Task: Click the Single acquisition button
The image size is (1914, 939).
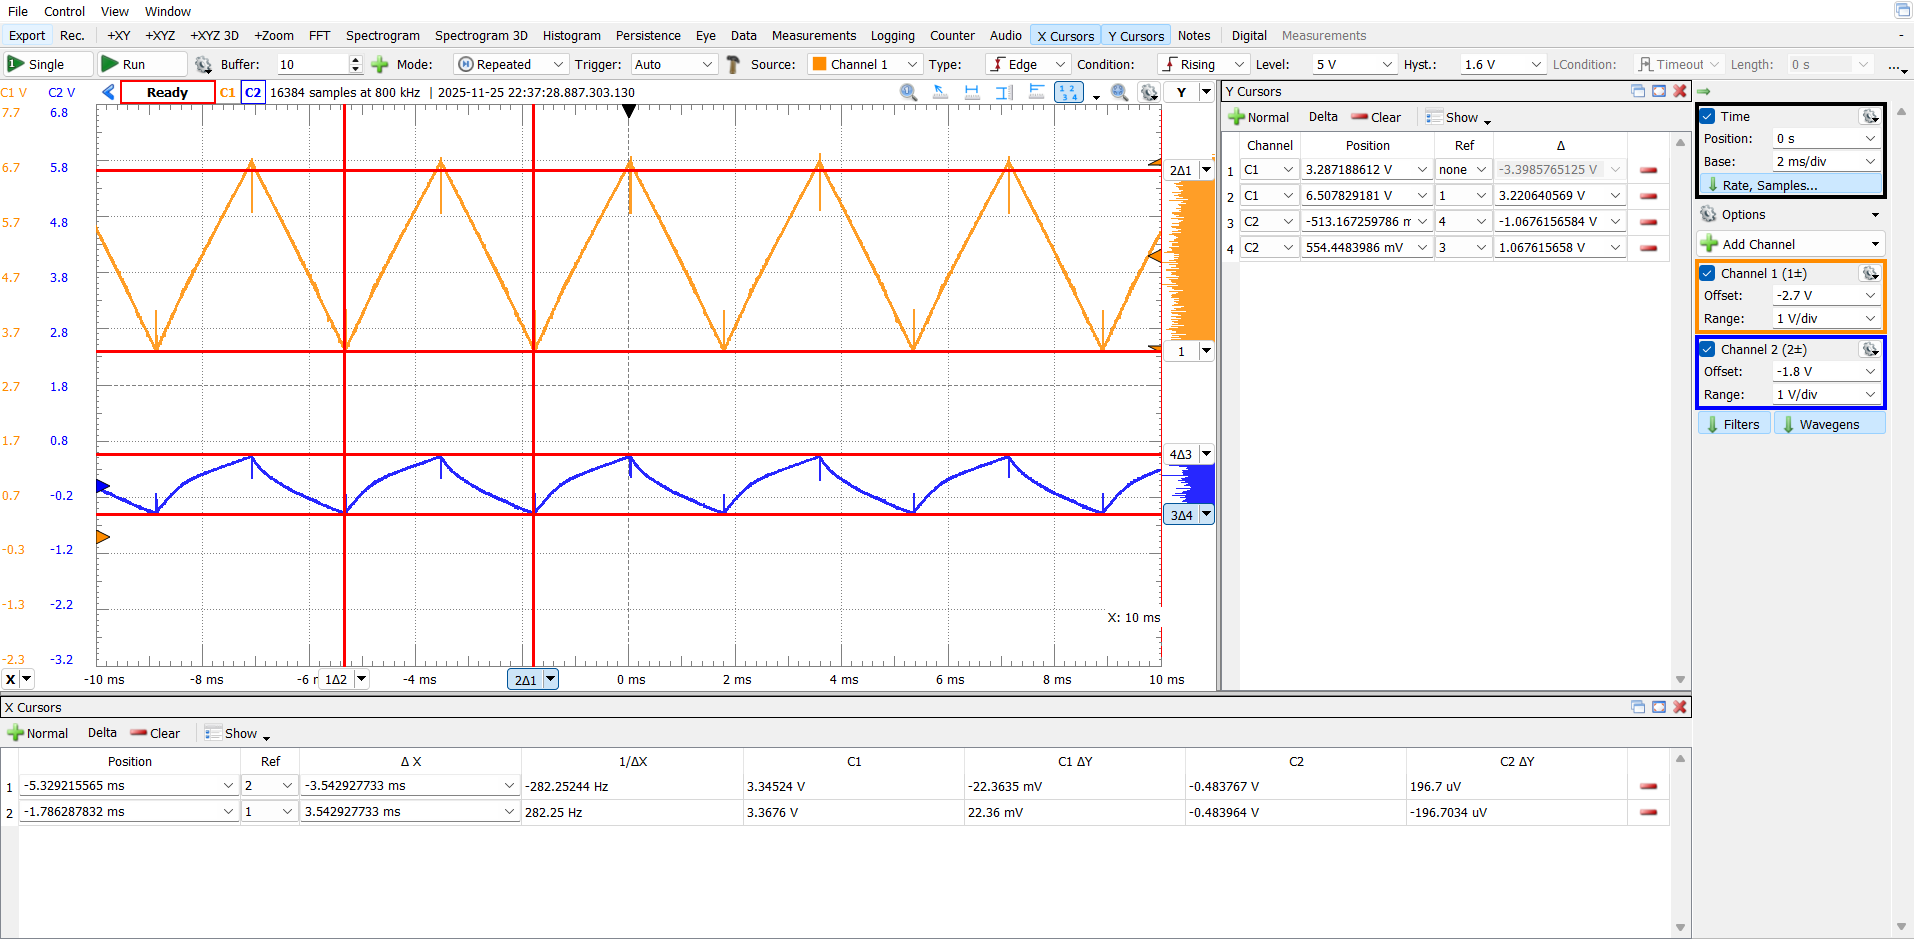Action: pyautogui.click(x=37, y=64)
